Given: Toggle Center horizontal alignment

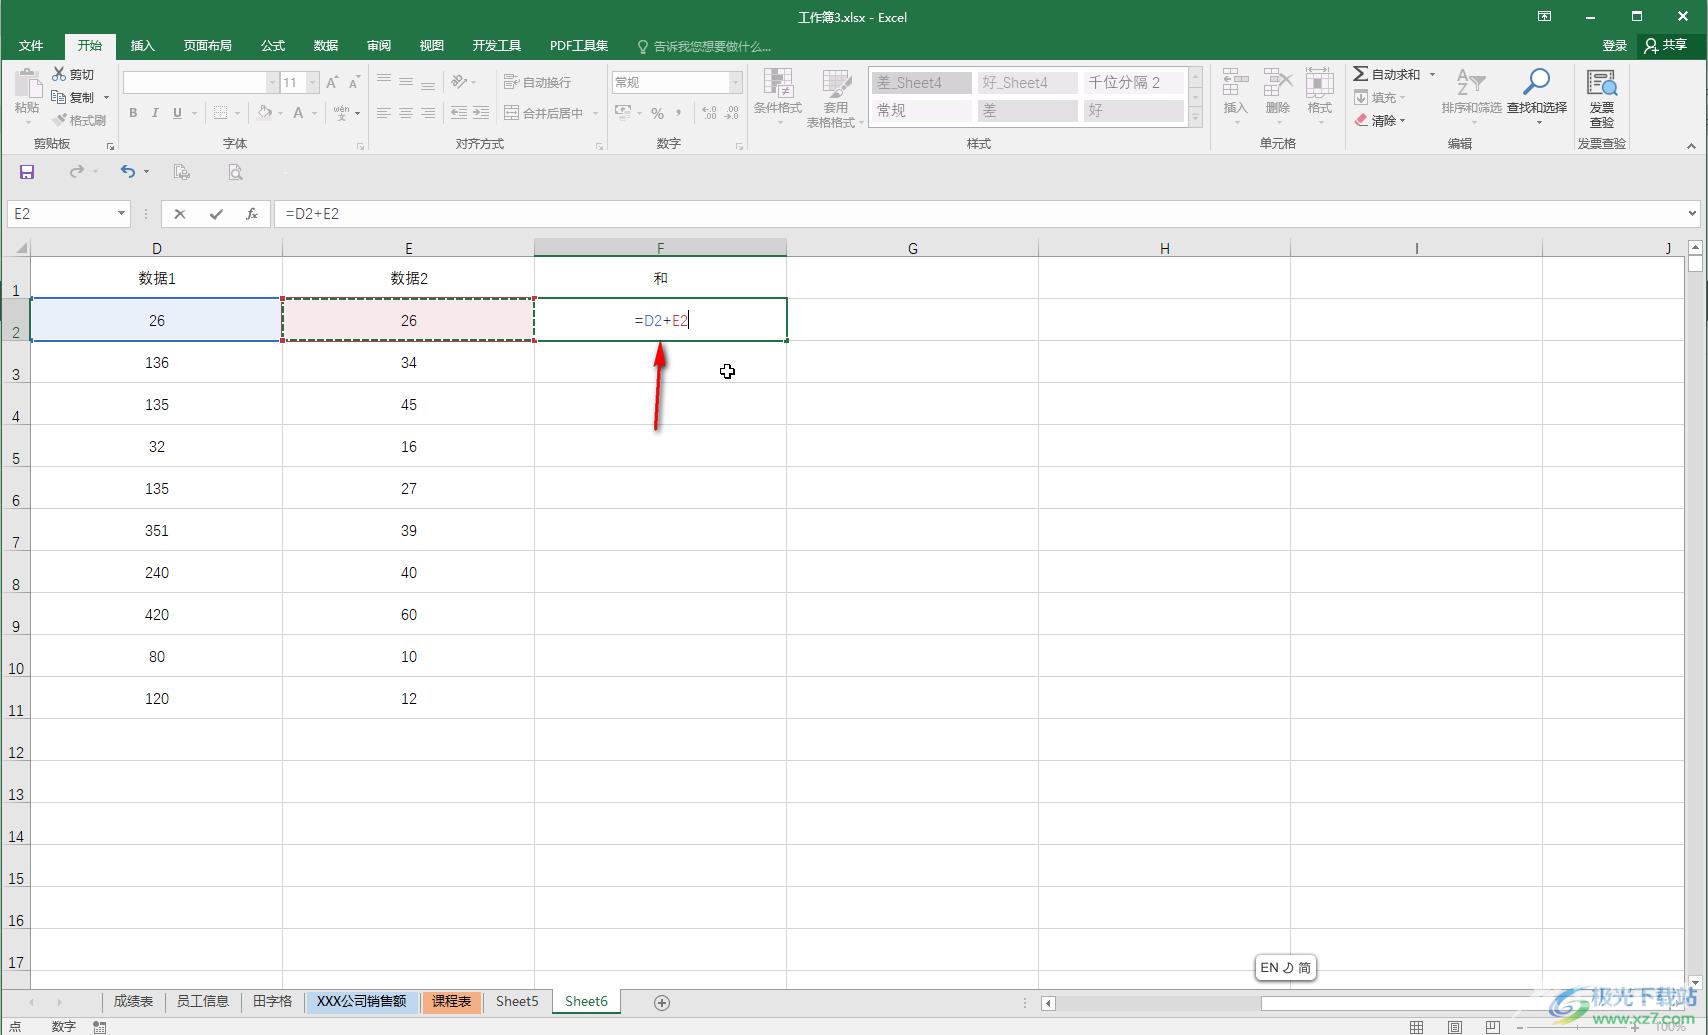Looking at the screenshot, I should pyautogui.click(x=406, y=113).
